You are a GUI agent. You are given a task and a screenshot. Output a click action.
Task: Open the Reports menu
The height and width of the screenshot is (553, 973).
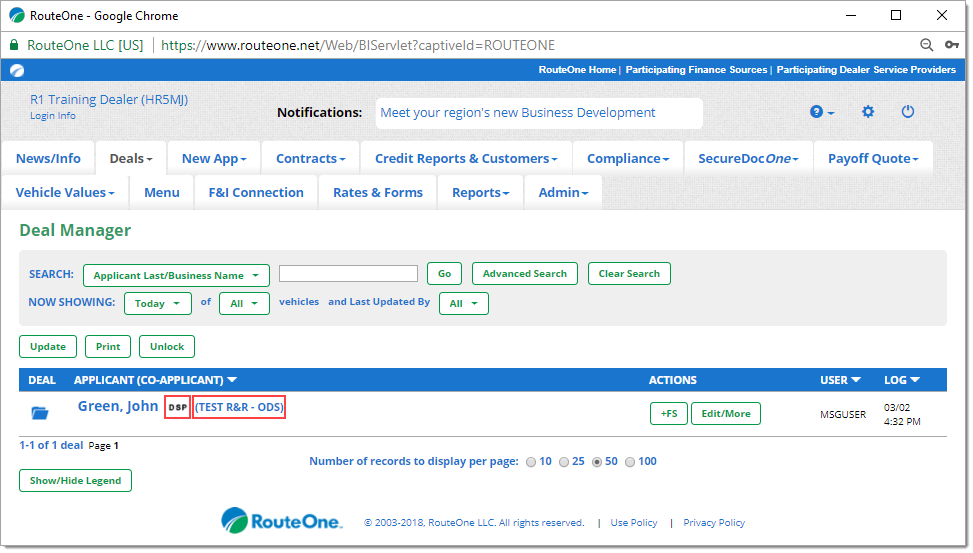(x=480, y=192)
